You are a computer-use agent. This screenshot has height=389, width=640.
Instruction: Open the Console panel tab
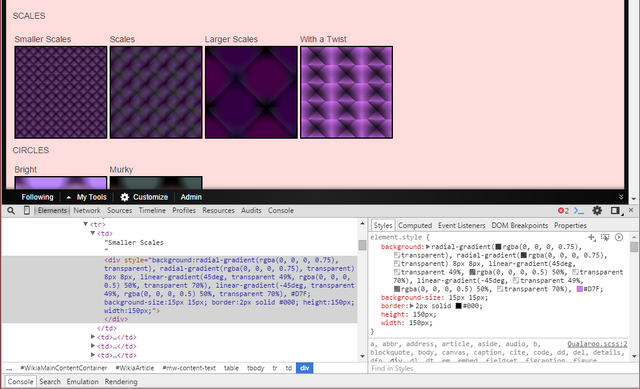(x=281, y=211)
